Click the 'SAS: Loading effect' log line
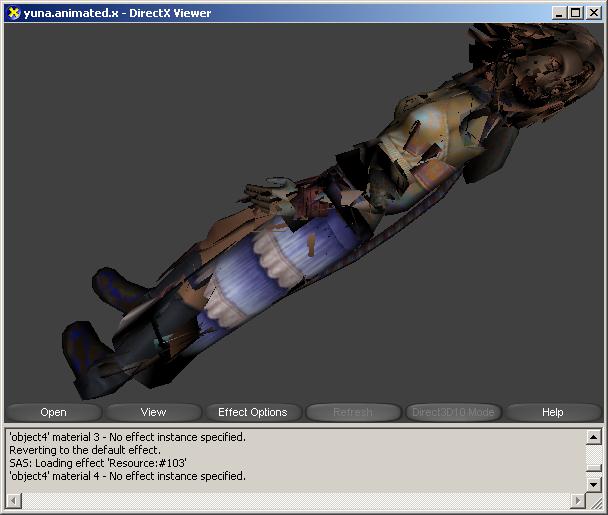The height and width of the screenshot is (515, 608). click(98, 463)
